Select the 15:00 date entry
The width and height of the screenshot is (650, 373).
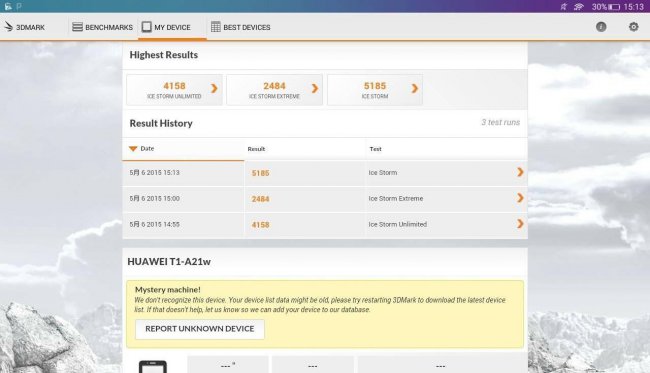point(154,199)
